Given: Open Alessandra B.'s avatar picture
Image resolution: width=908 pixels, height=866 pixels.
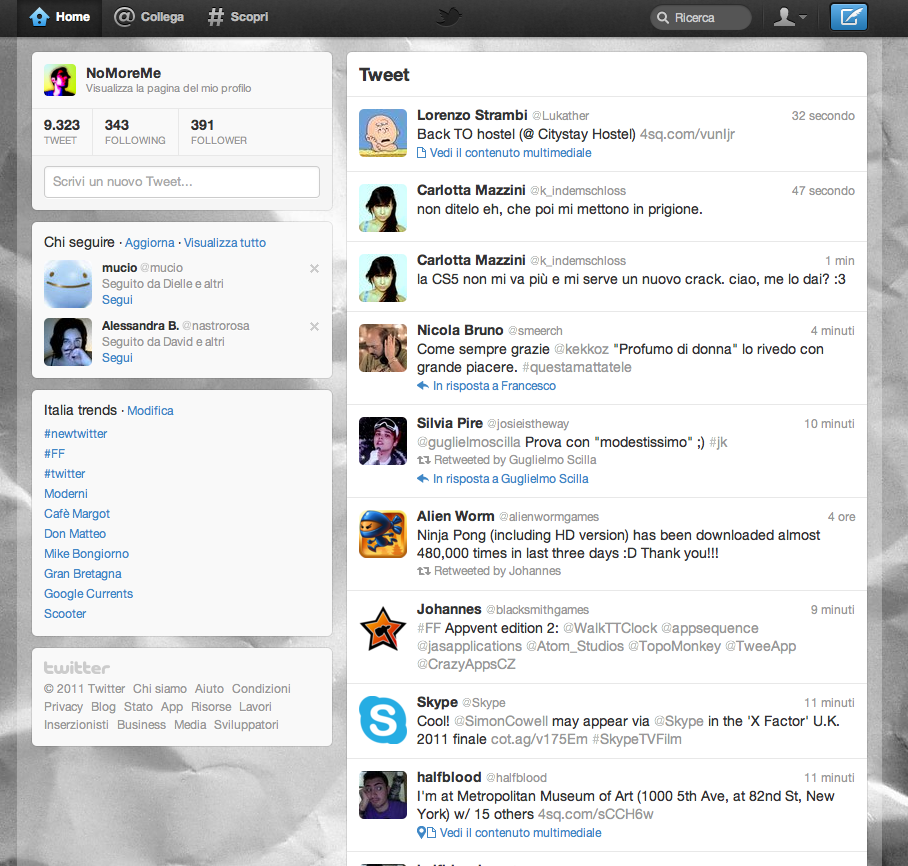Looking at the screenshot, I should click(x=68, y=342).
